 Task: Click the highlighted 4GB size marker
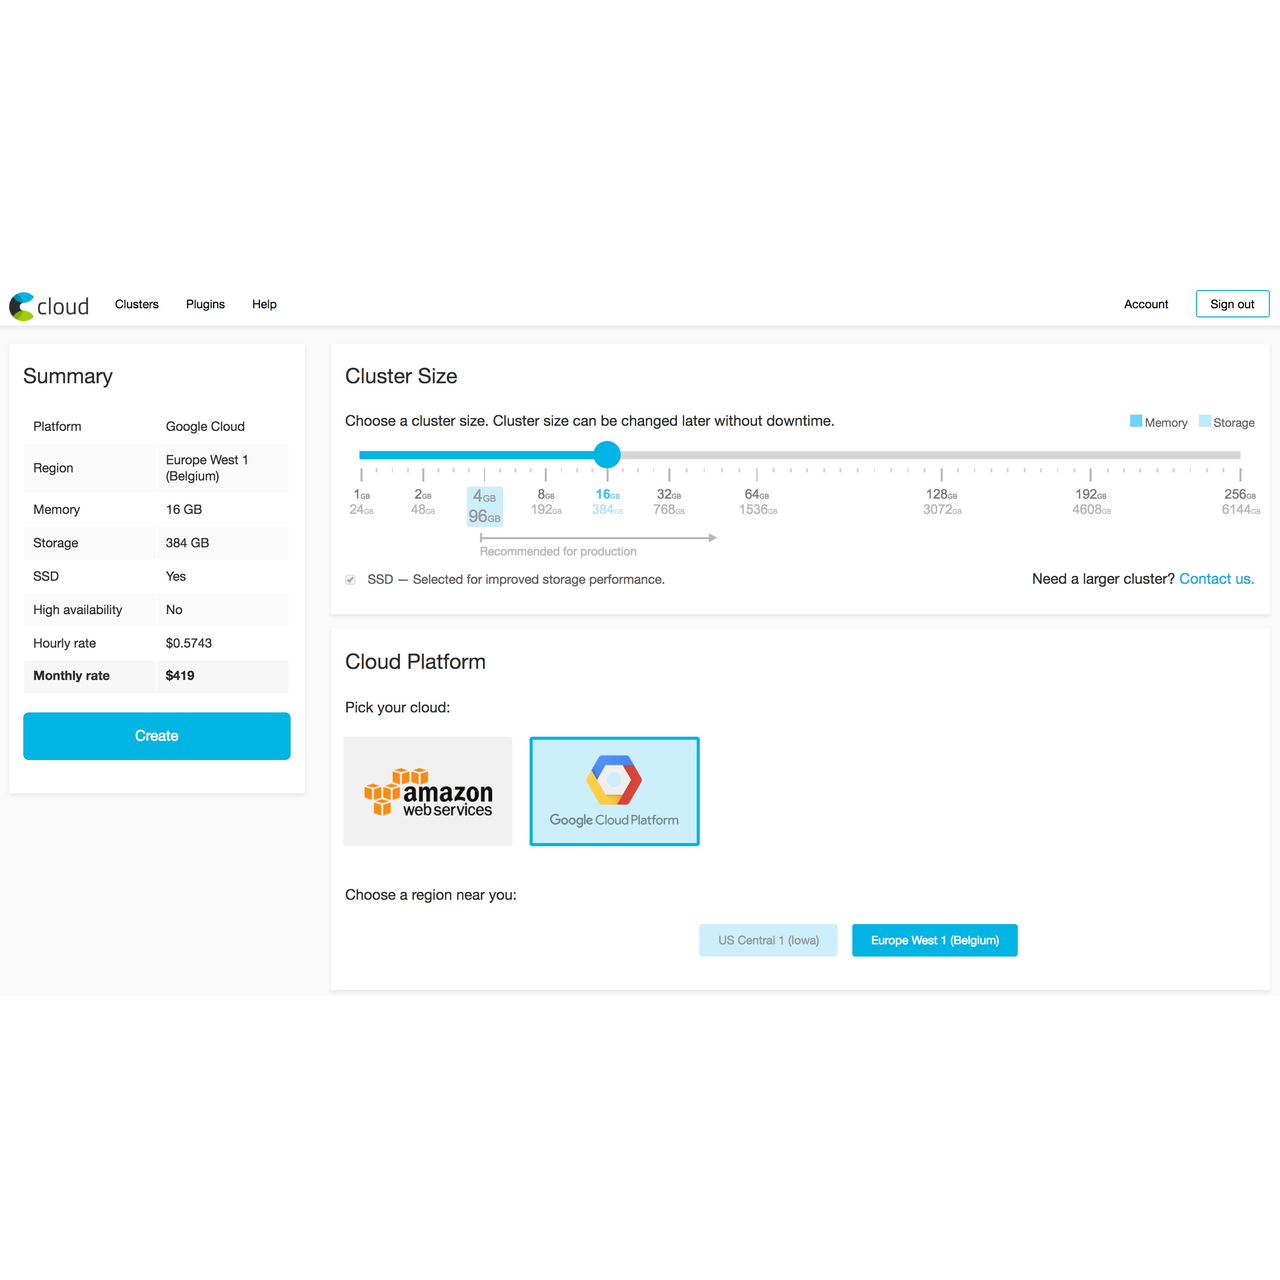click(x=486, y=506)
